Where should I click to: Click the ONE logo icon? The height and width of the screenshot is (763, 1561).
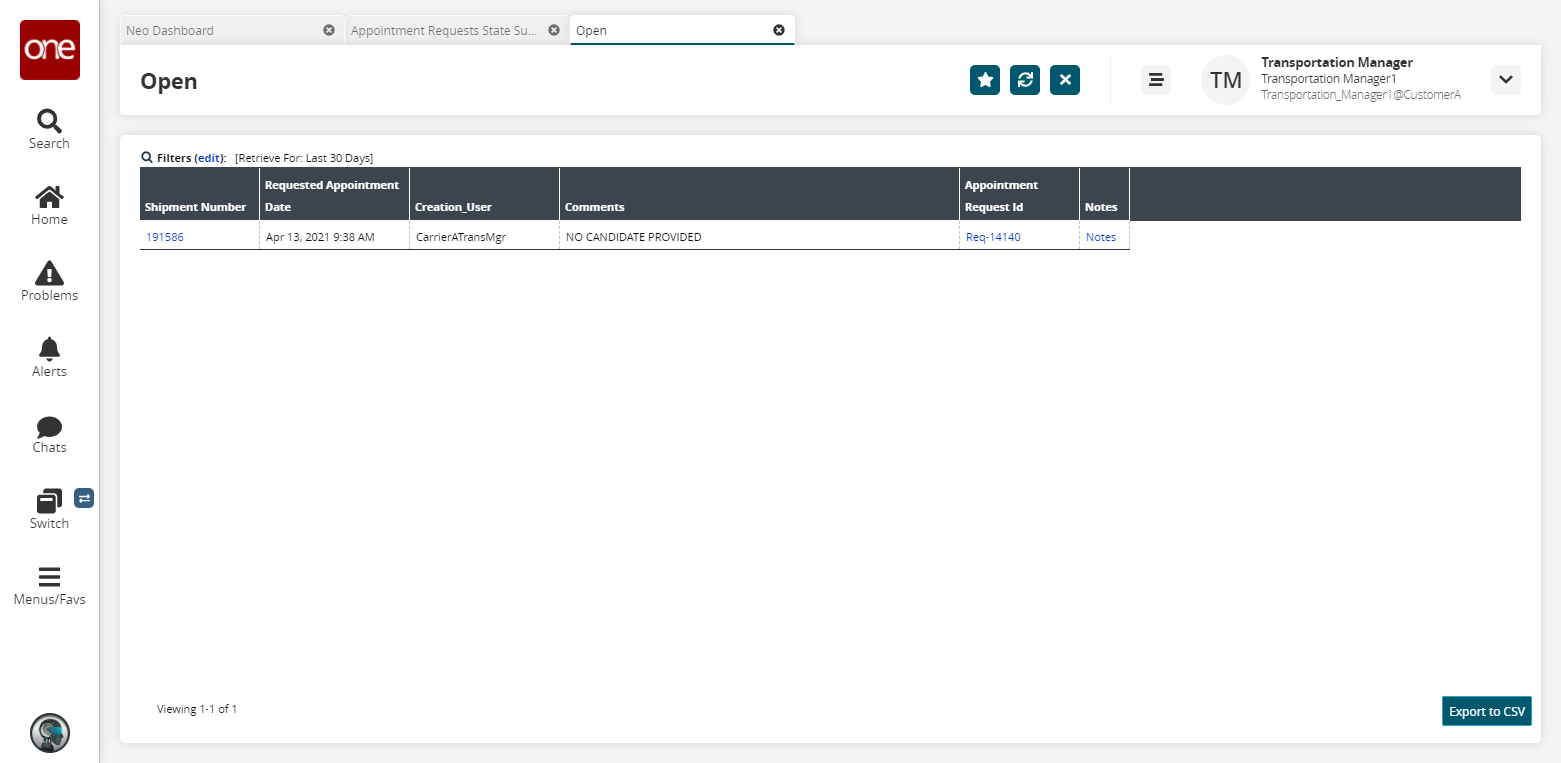pyautogui.click(x=49, y=50)
